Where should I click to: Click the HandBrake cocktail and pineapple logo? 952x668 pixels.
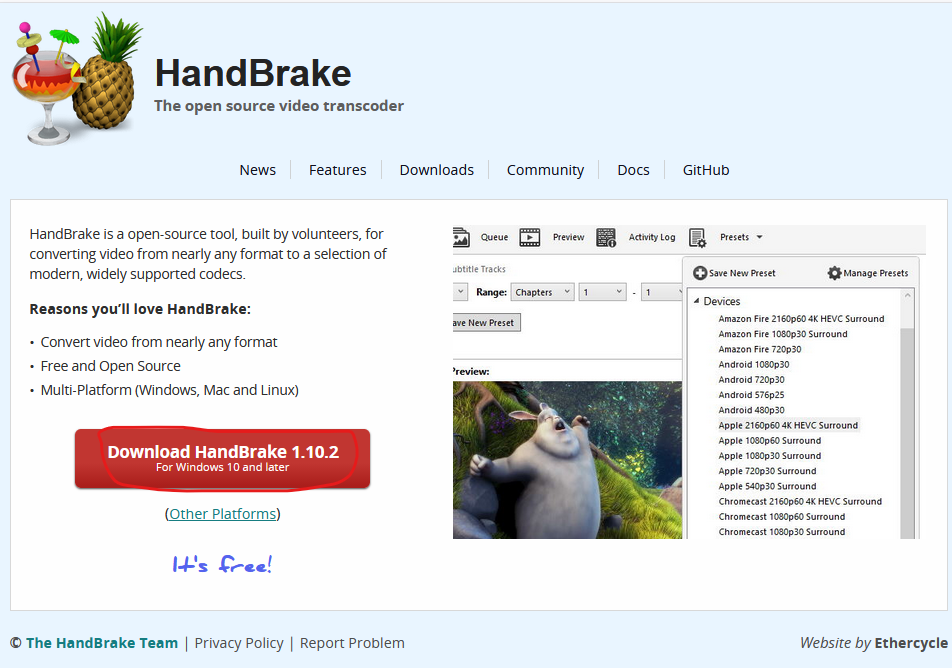(x=77, y=78)
